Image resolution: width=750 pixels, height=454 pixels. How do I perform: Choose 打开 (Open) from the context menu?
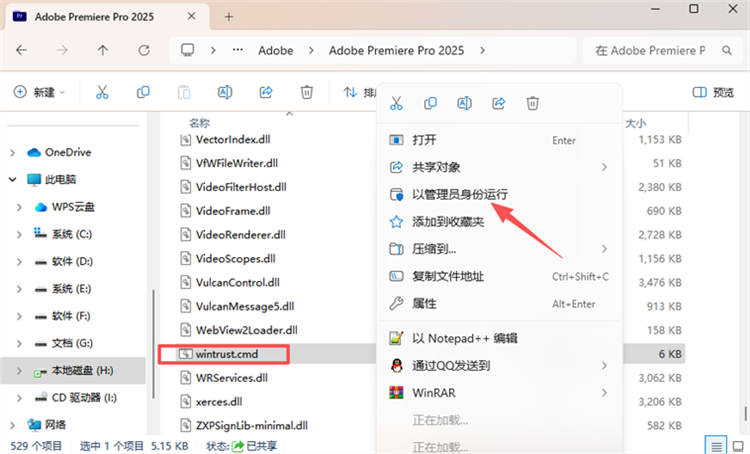[499, 140]
